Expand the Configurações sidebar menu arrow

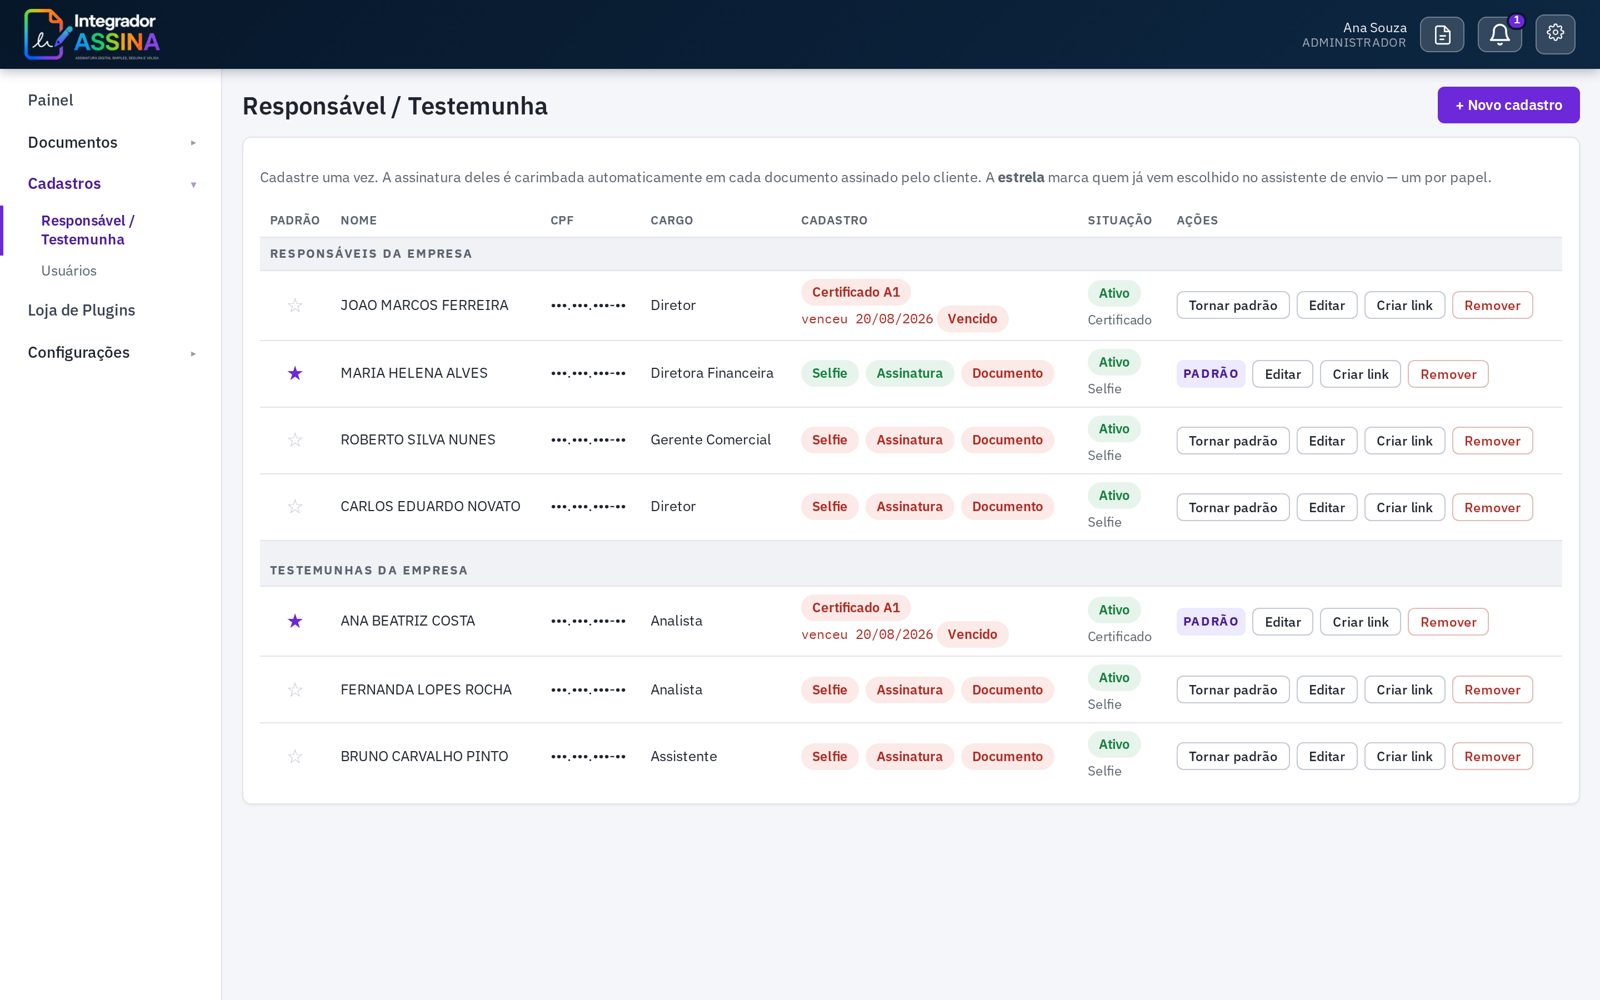click(x=193, y=354)
